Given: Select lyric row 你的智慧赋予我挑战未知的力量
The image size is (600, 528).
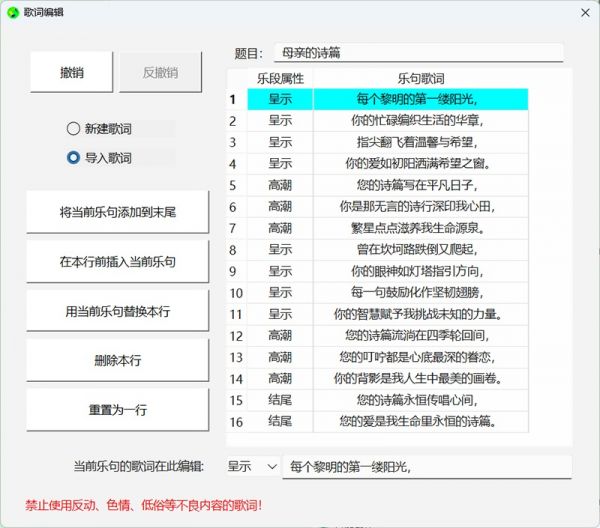Looking at the screenshot, I should pos(421,314).
